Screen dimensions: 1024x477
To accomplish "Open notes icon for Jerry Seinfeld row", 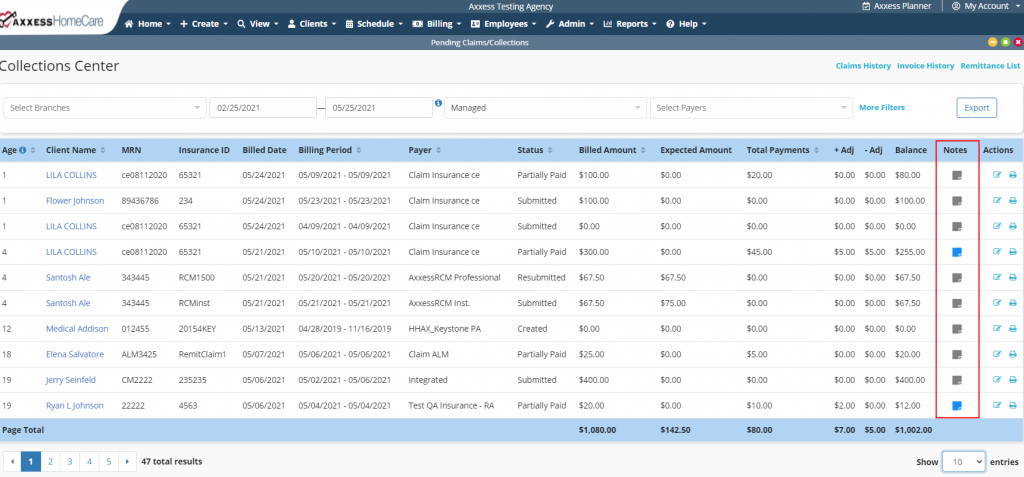I will point(957,380).
